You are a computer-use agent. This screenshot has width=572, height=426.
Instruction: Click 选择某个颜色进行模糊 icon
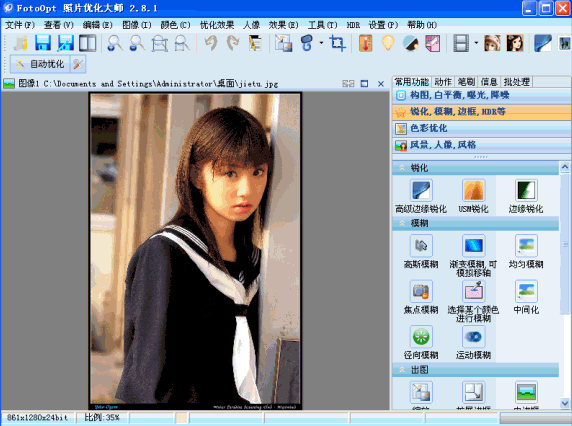pyautogui.click(x=474, y=291)
